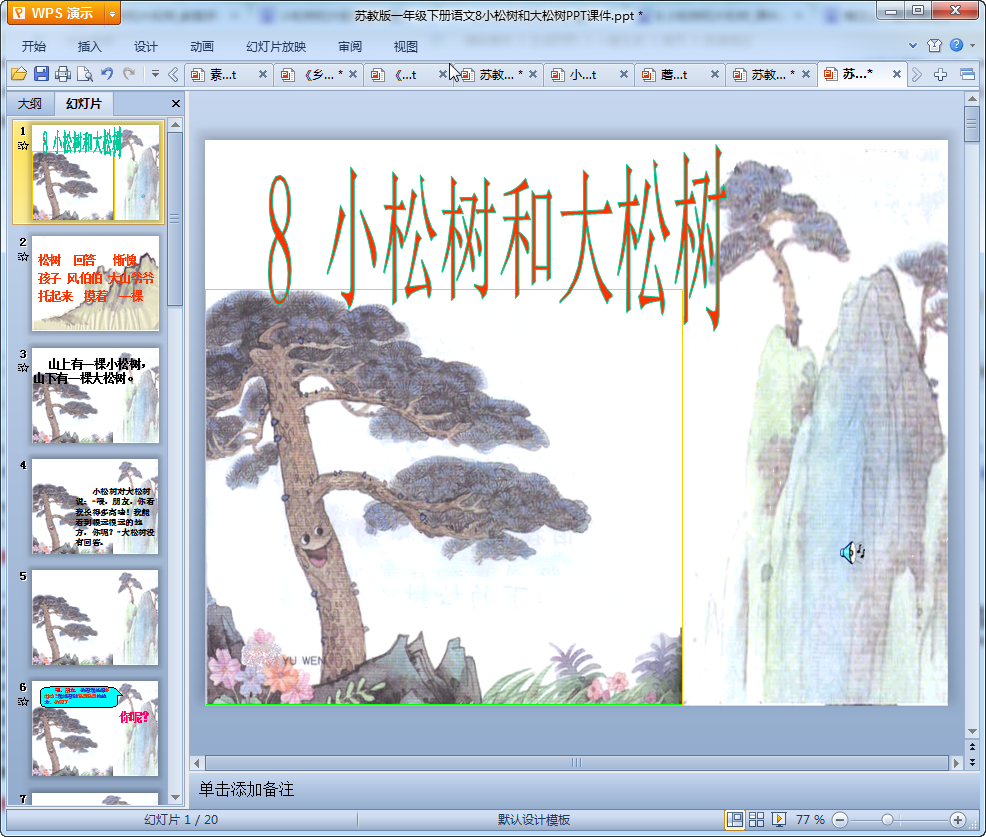Image resolution: width=986 pixels, height=837 pixels.
Task: Expand the WPS menu dropdown arrow
Action: (x=113, y=13)
